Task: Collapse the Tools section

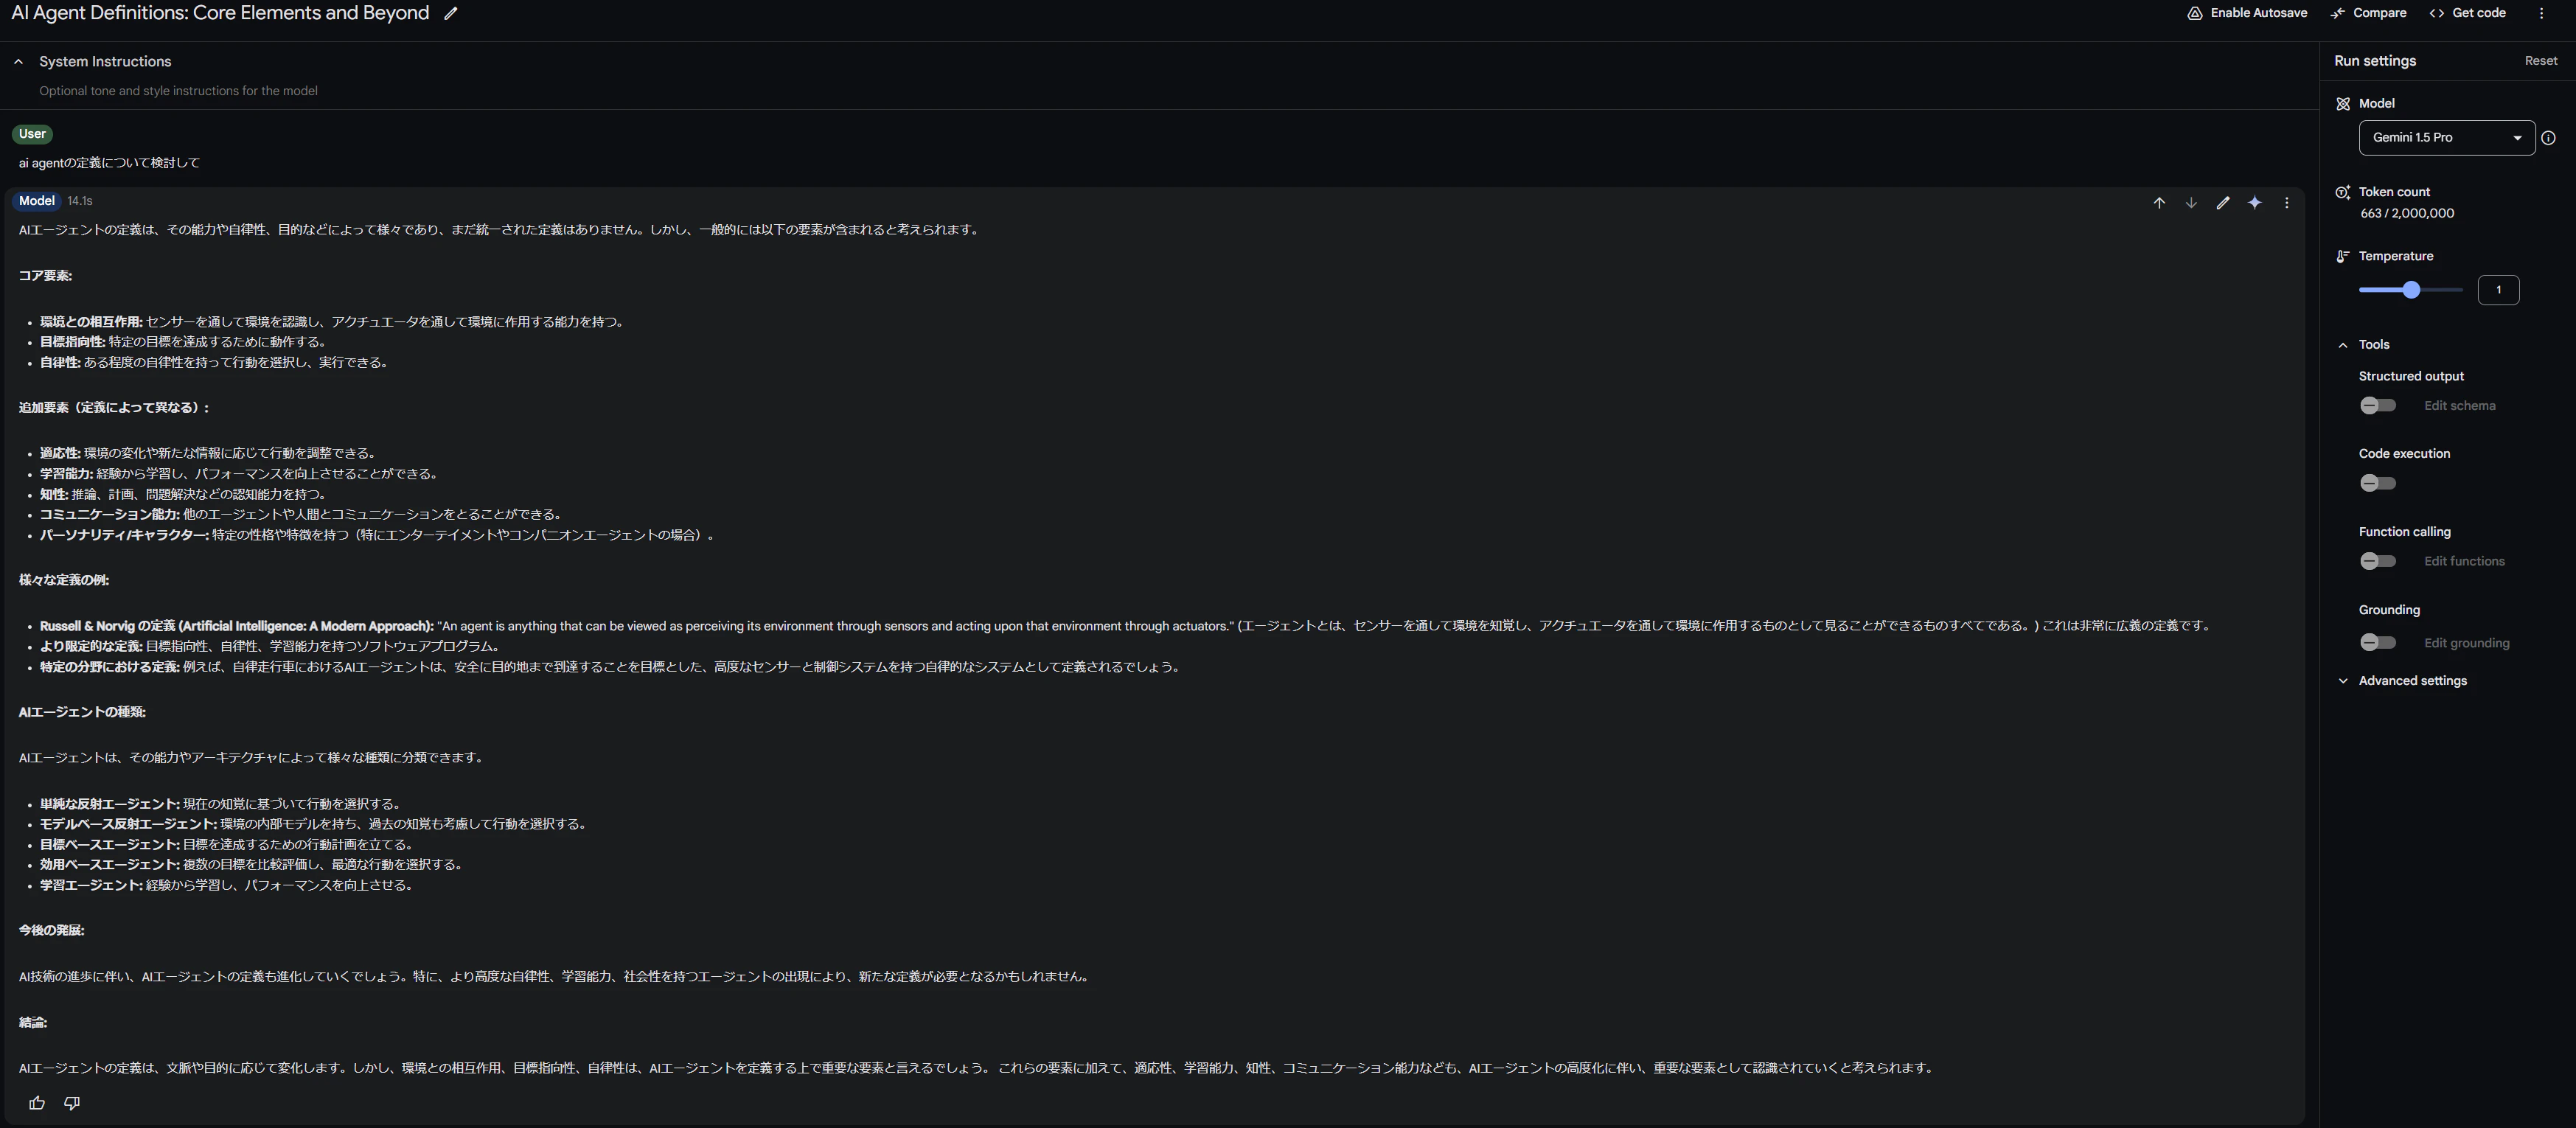Action: [x=2342, y=345]
